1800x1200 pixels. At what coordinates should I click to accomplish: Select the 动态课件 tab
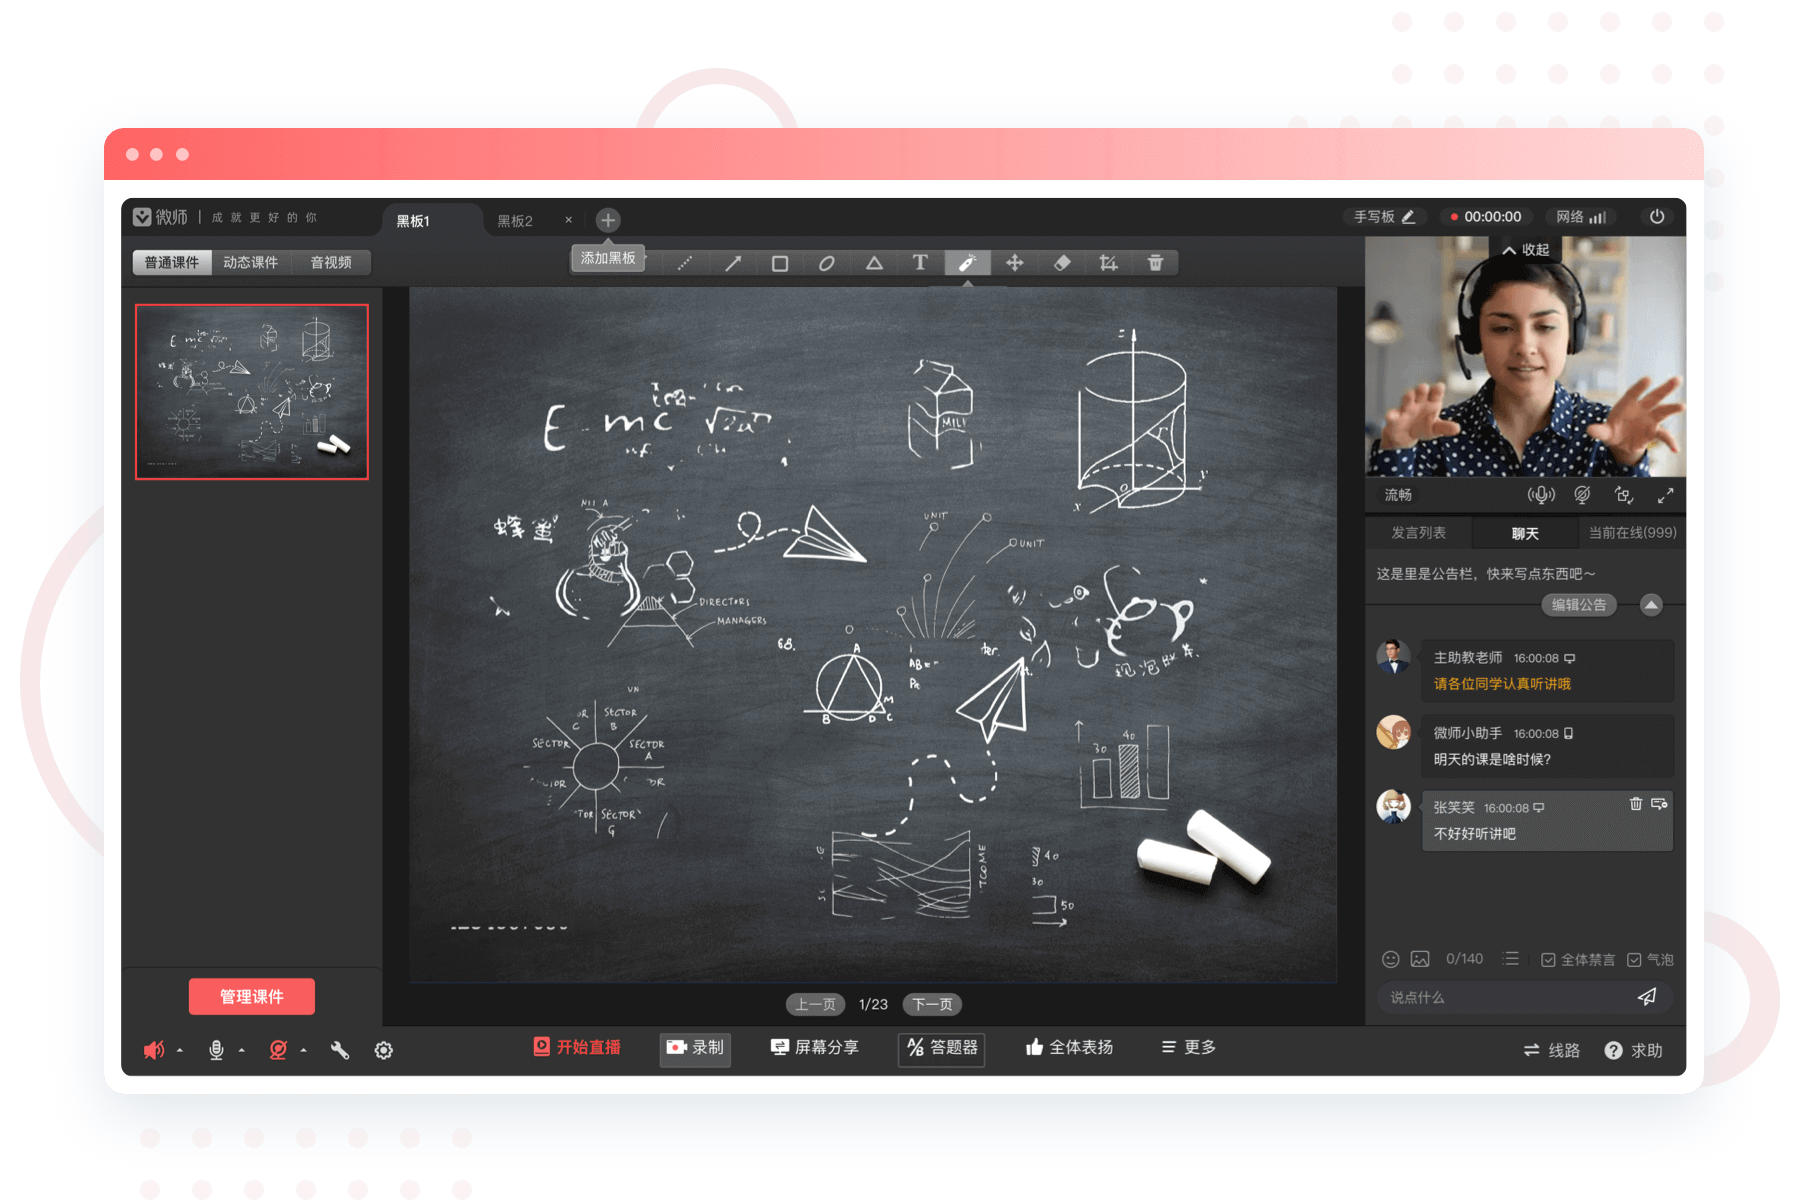click(x=251, y=262)
